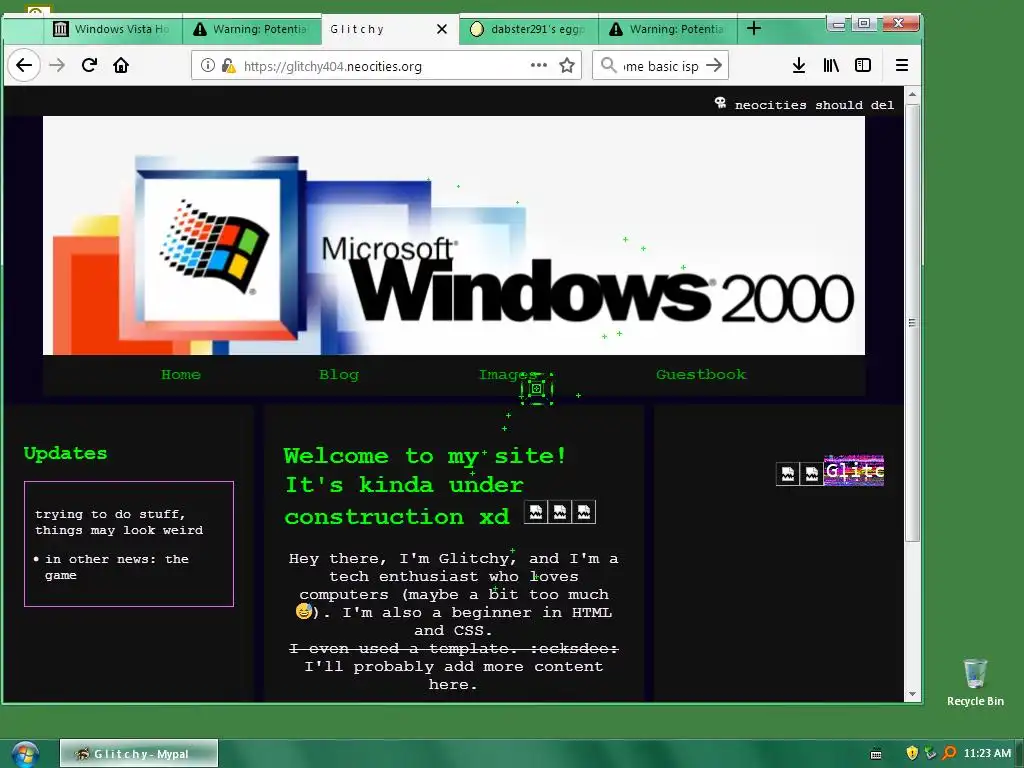Screen dimensions: 1024x768
Task: Click first broken image beside Glitc badge
Action: [788, 474]
